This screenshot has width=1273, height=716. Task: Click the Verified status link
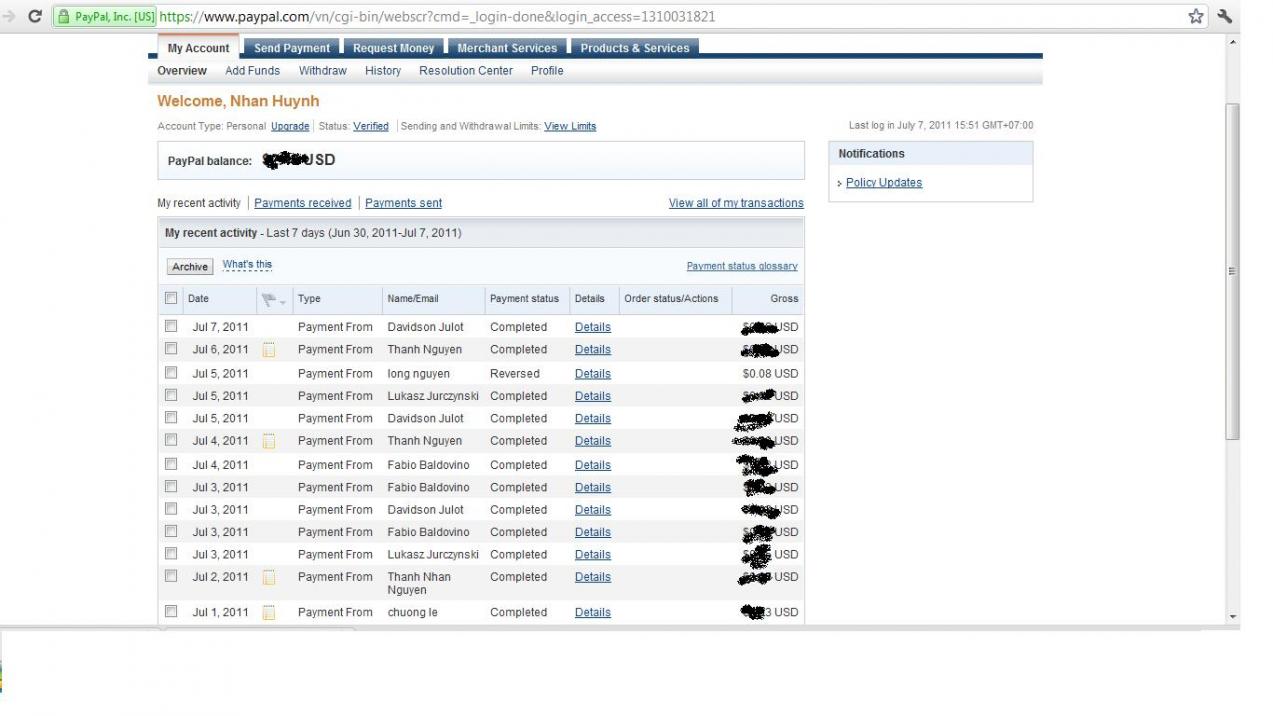371,126
